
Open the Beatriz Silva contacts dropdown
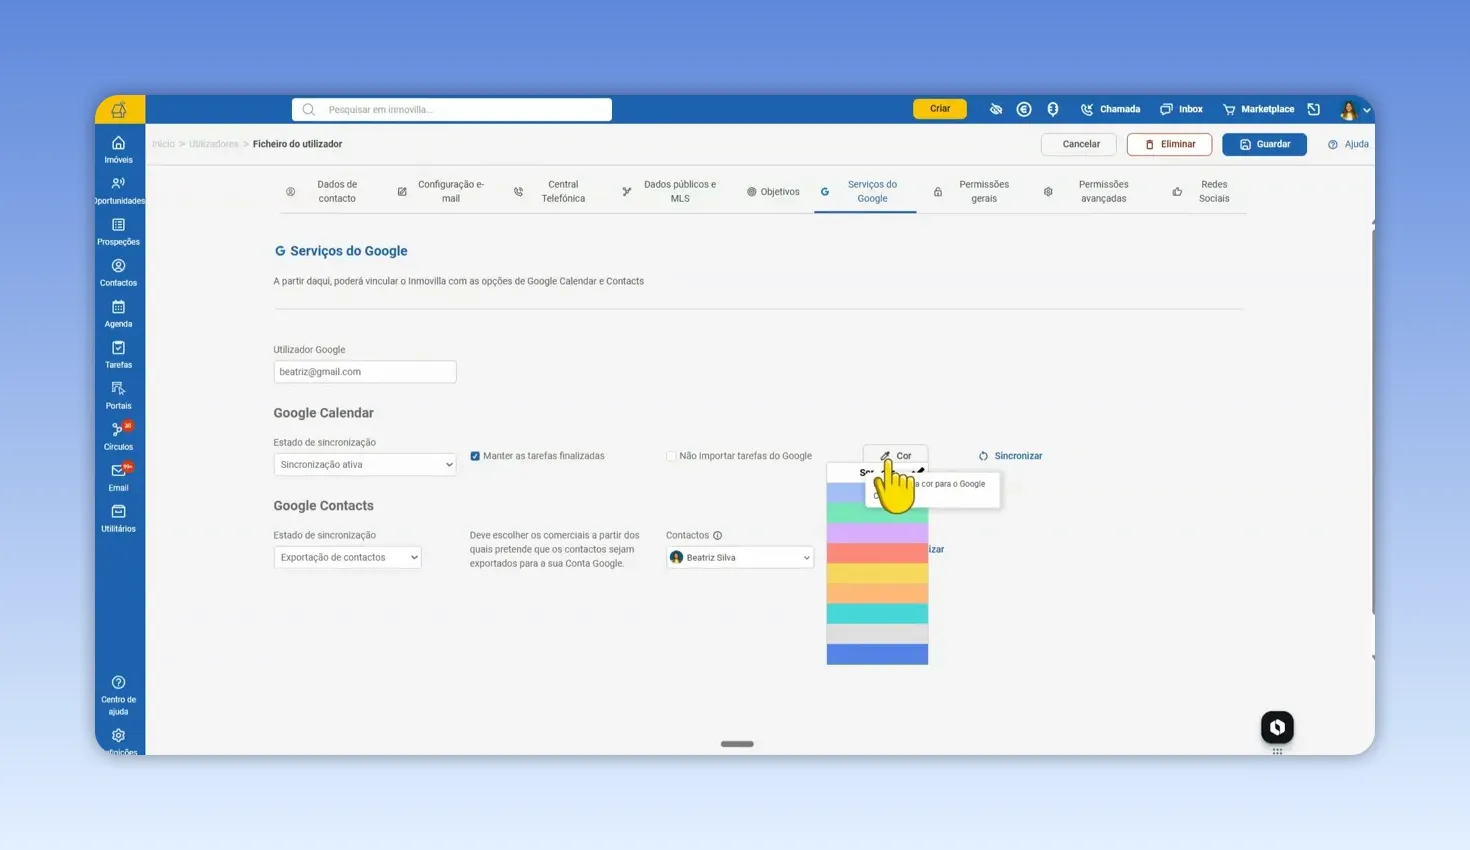[x=740, y=558]
